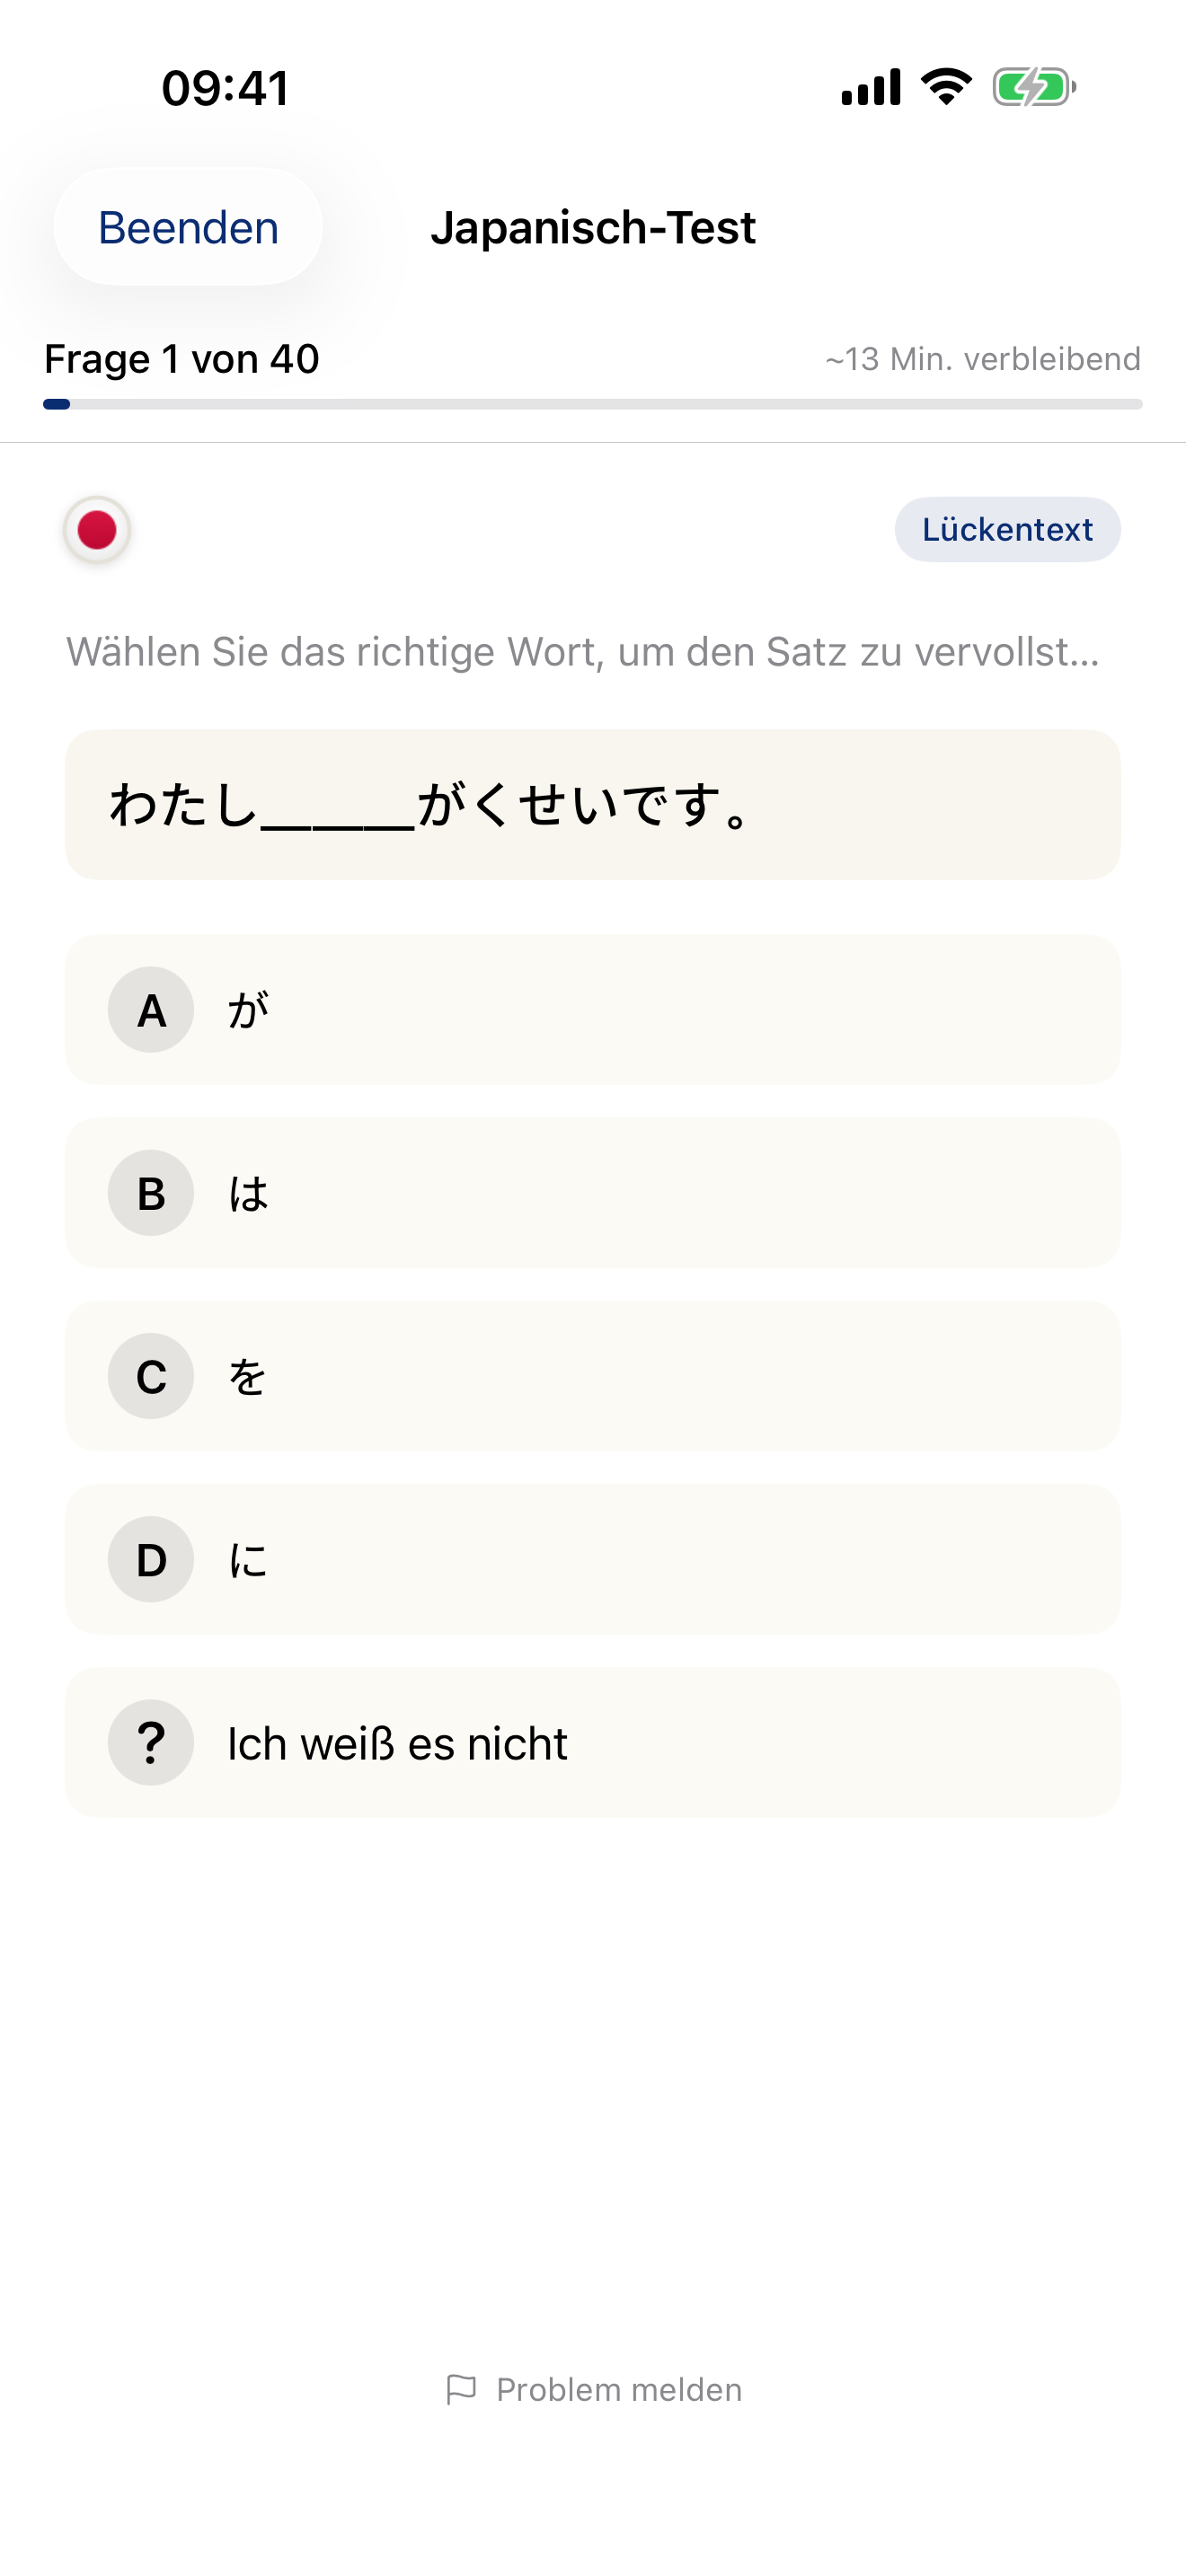Image resolution: width=1186 pixels, height=2576 pixels.
Task: Select answer D with particle に
Action: click(593, 1559)
